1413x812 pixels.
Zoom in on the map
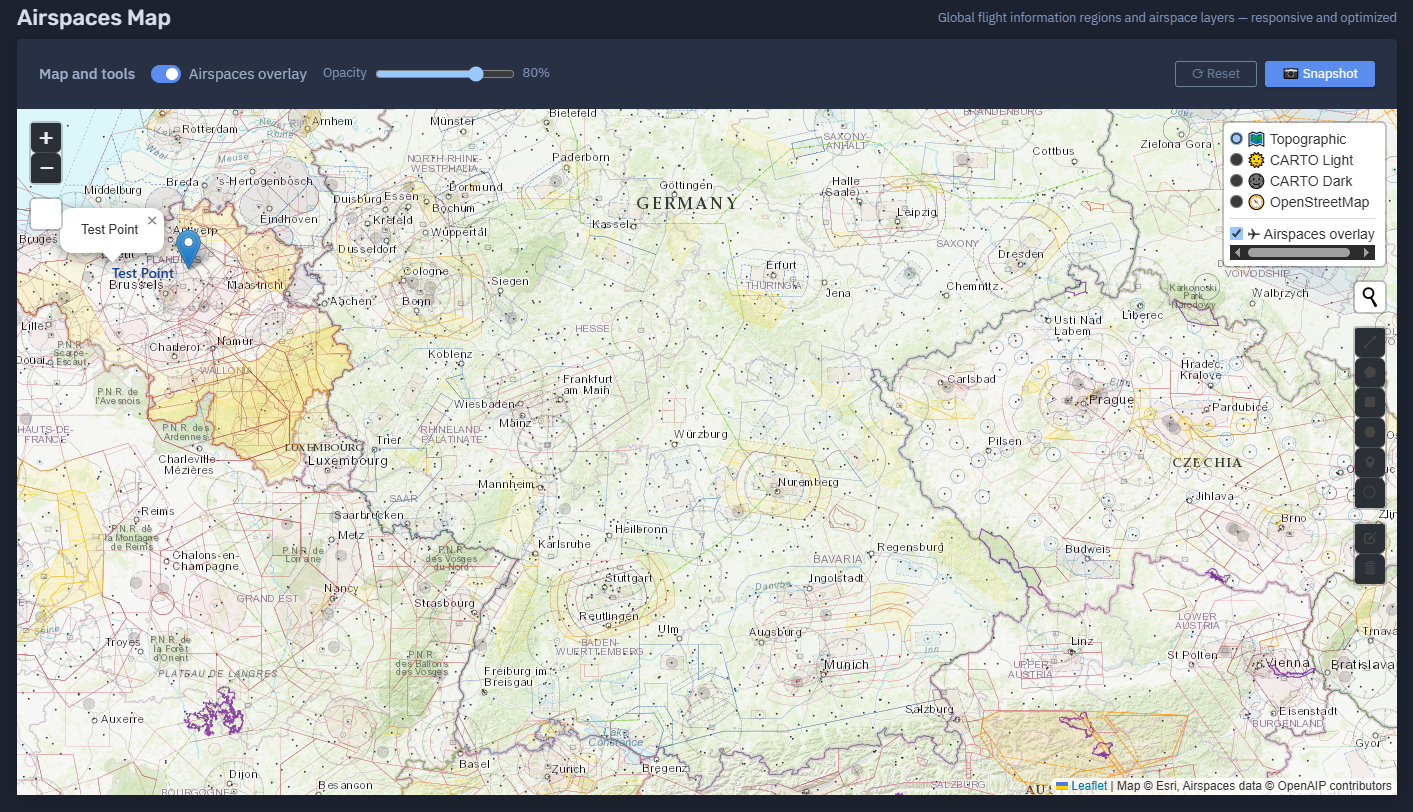pyautogui.click(x=46, y=138)
